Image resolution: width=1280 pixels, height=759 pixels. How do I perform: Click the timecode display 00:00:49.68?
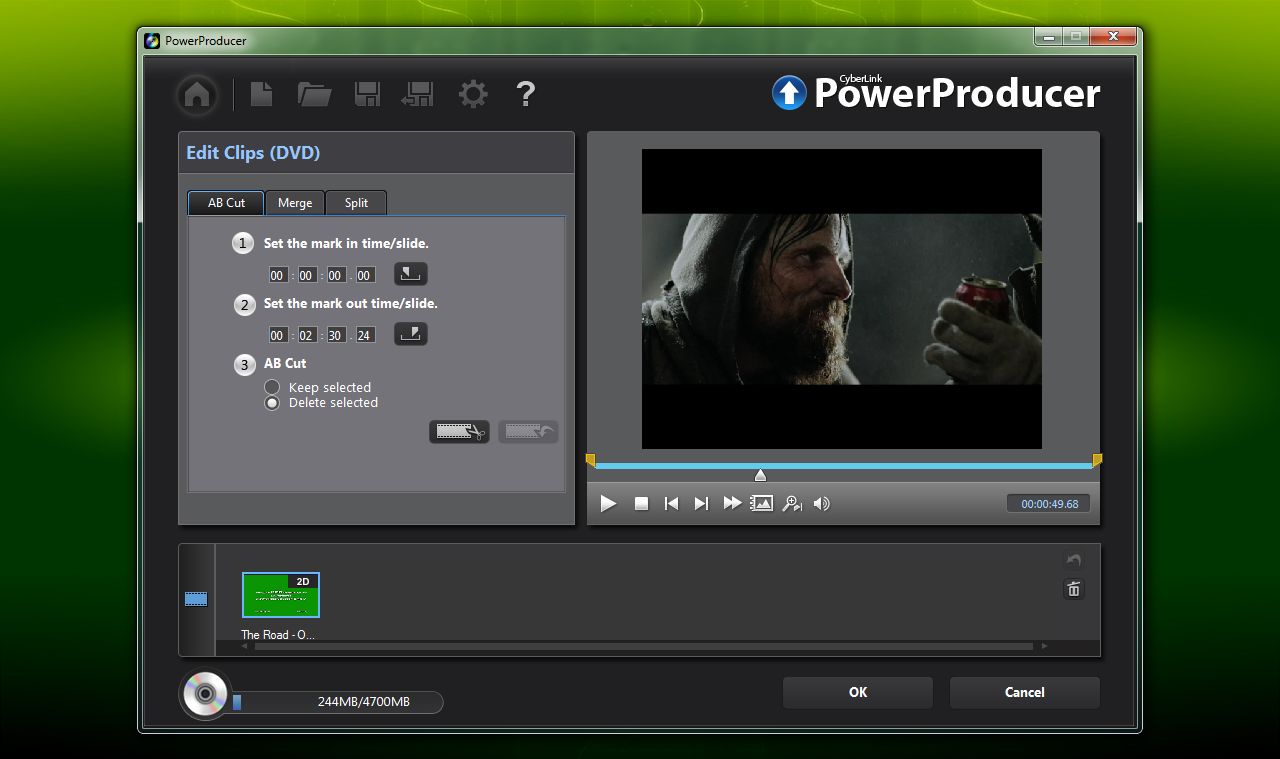coord(1049,504)
